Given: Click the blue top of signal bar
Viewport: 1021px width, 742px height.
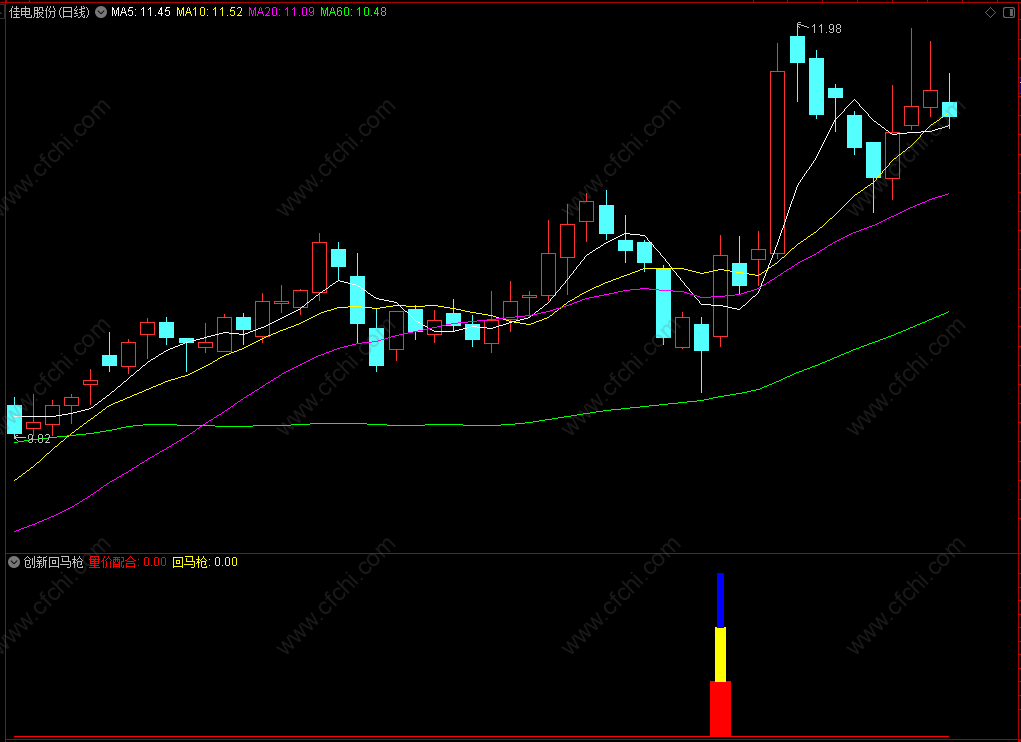Looking at the screenshot, I should 720,600.
